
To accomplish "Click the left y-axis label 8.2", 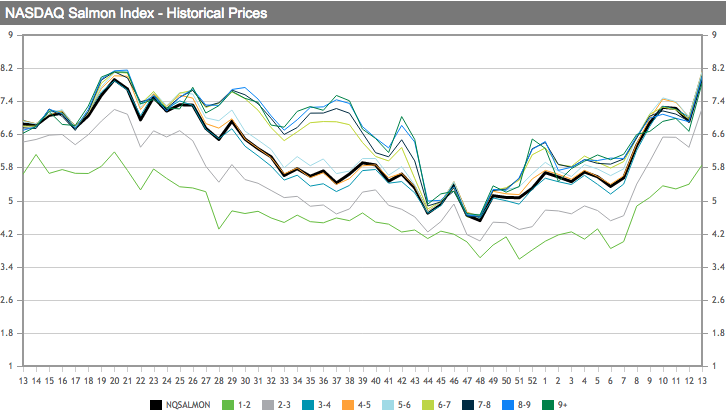I will pyautogui.click(x=7, y=68).
